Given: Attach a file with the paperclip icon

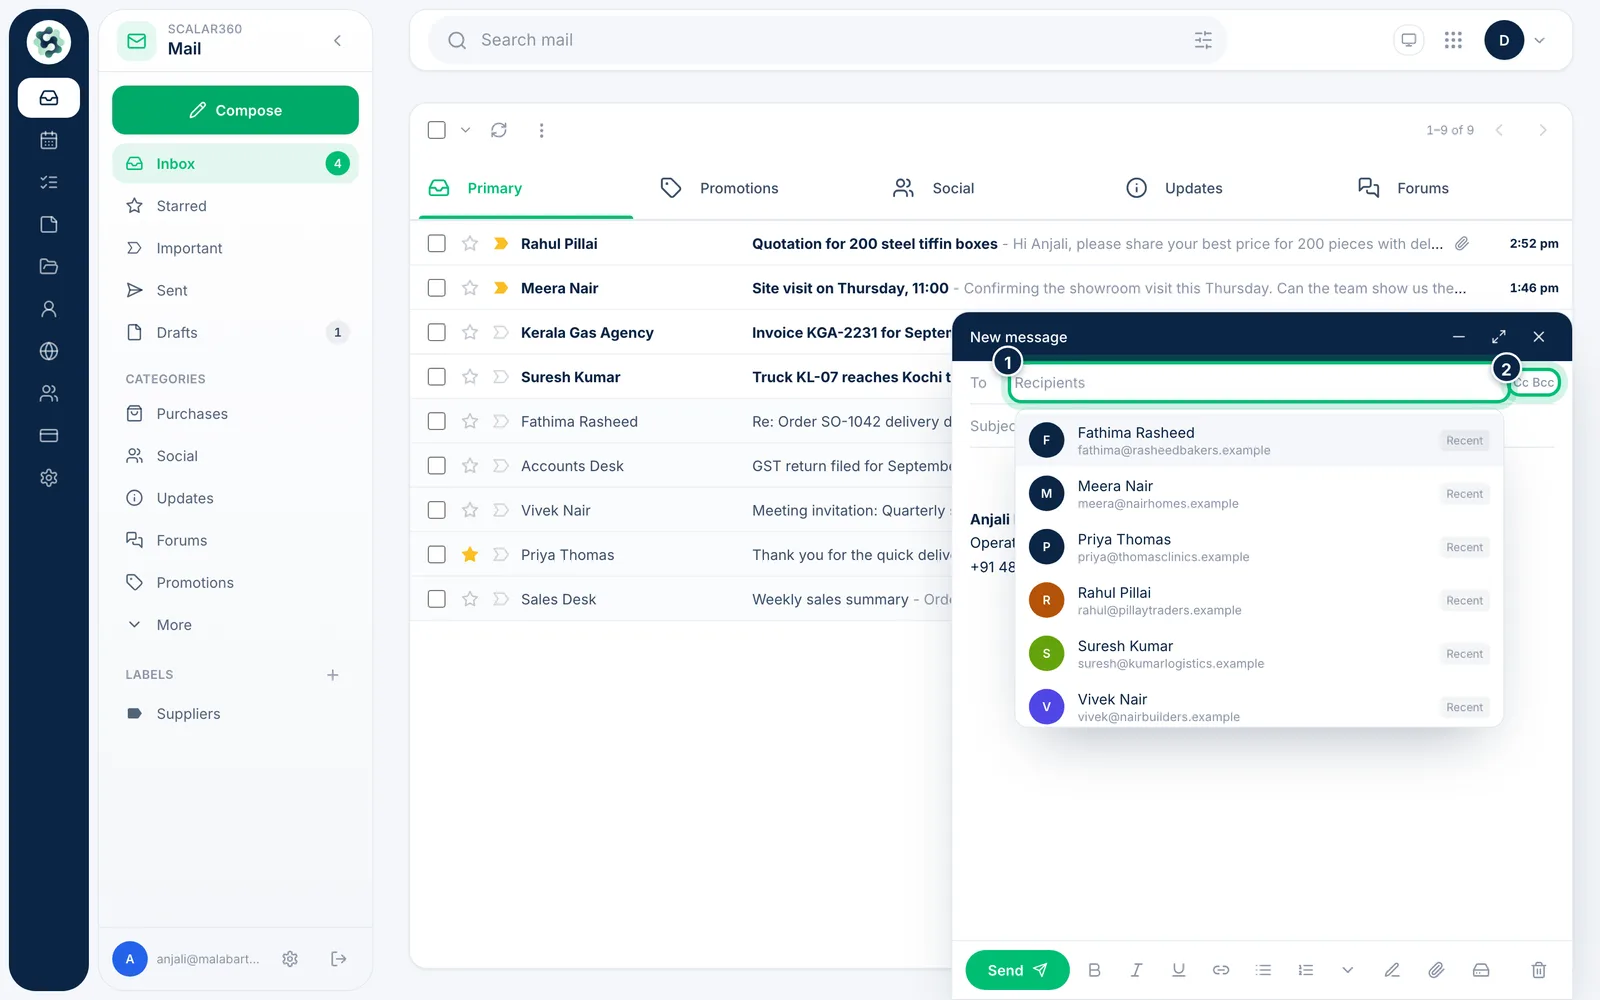Looking at the screenshot, I should 1436,970.
